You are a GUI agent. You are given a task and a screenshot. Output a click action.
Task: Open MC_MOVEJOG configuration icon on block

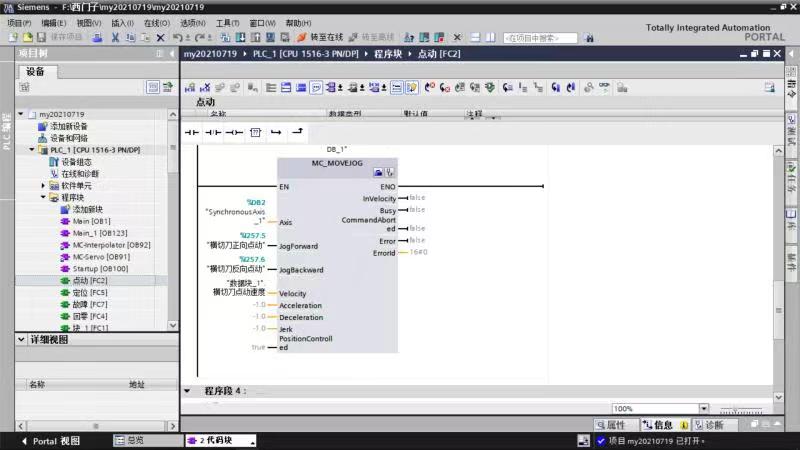(x=378, y=172)
